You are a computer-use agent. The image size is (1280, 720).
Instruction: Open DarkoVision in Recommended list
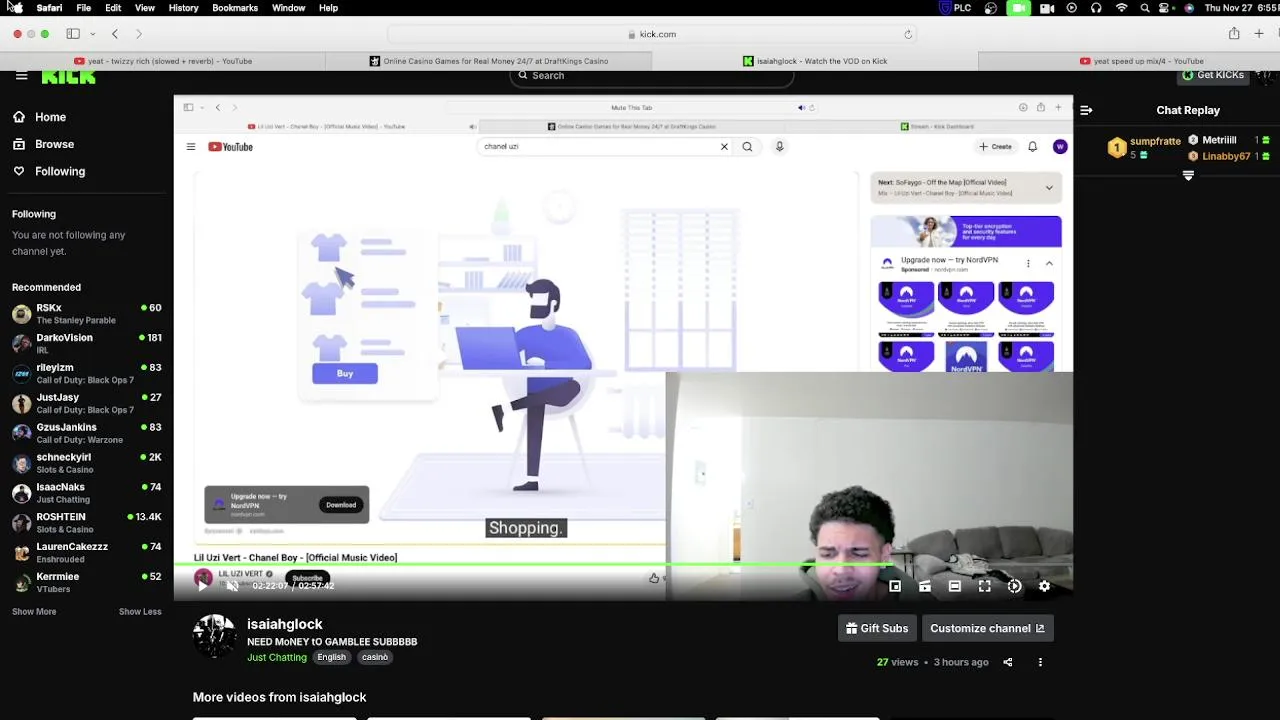87,344
